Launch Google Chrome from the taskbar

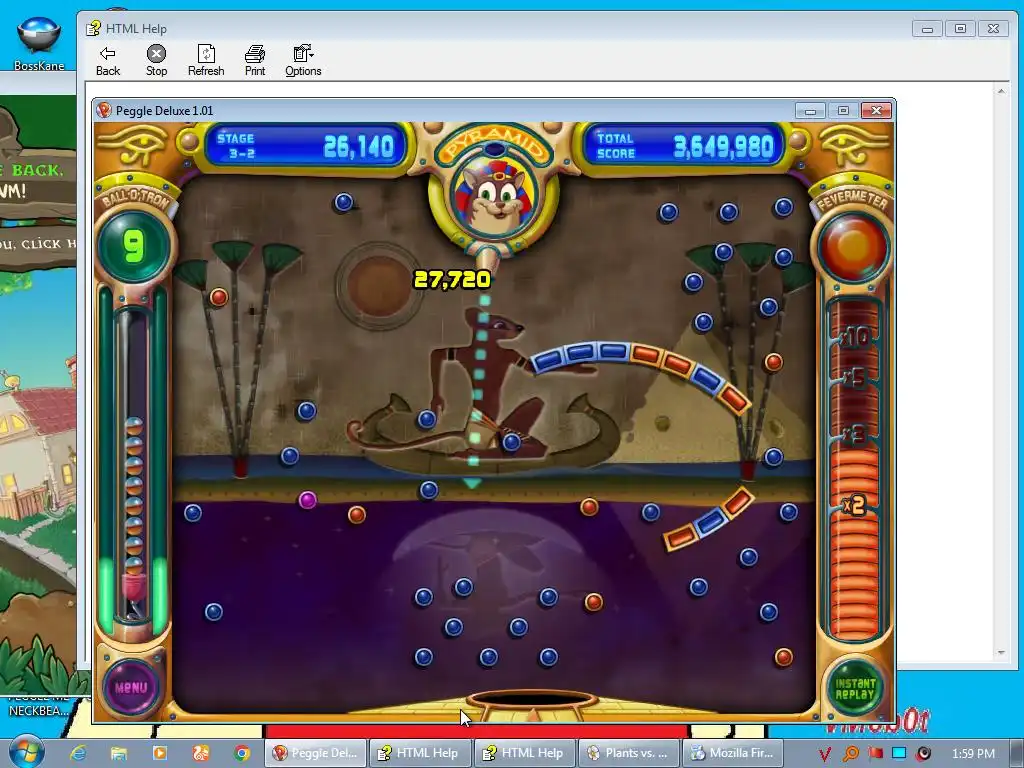pos(242,753)
